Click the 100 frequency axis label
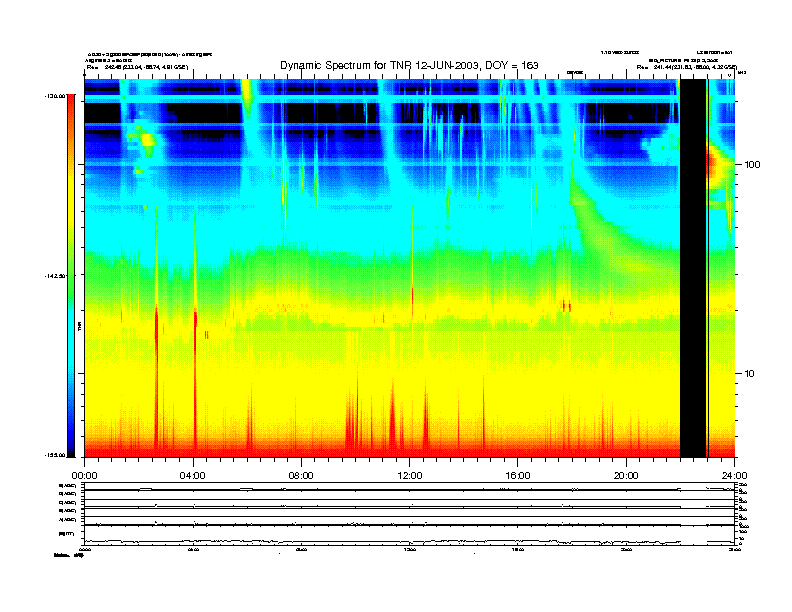 pos(752,165)
